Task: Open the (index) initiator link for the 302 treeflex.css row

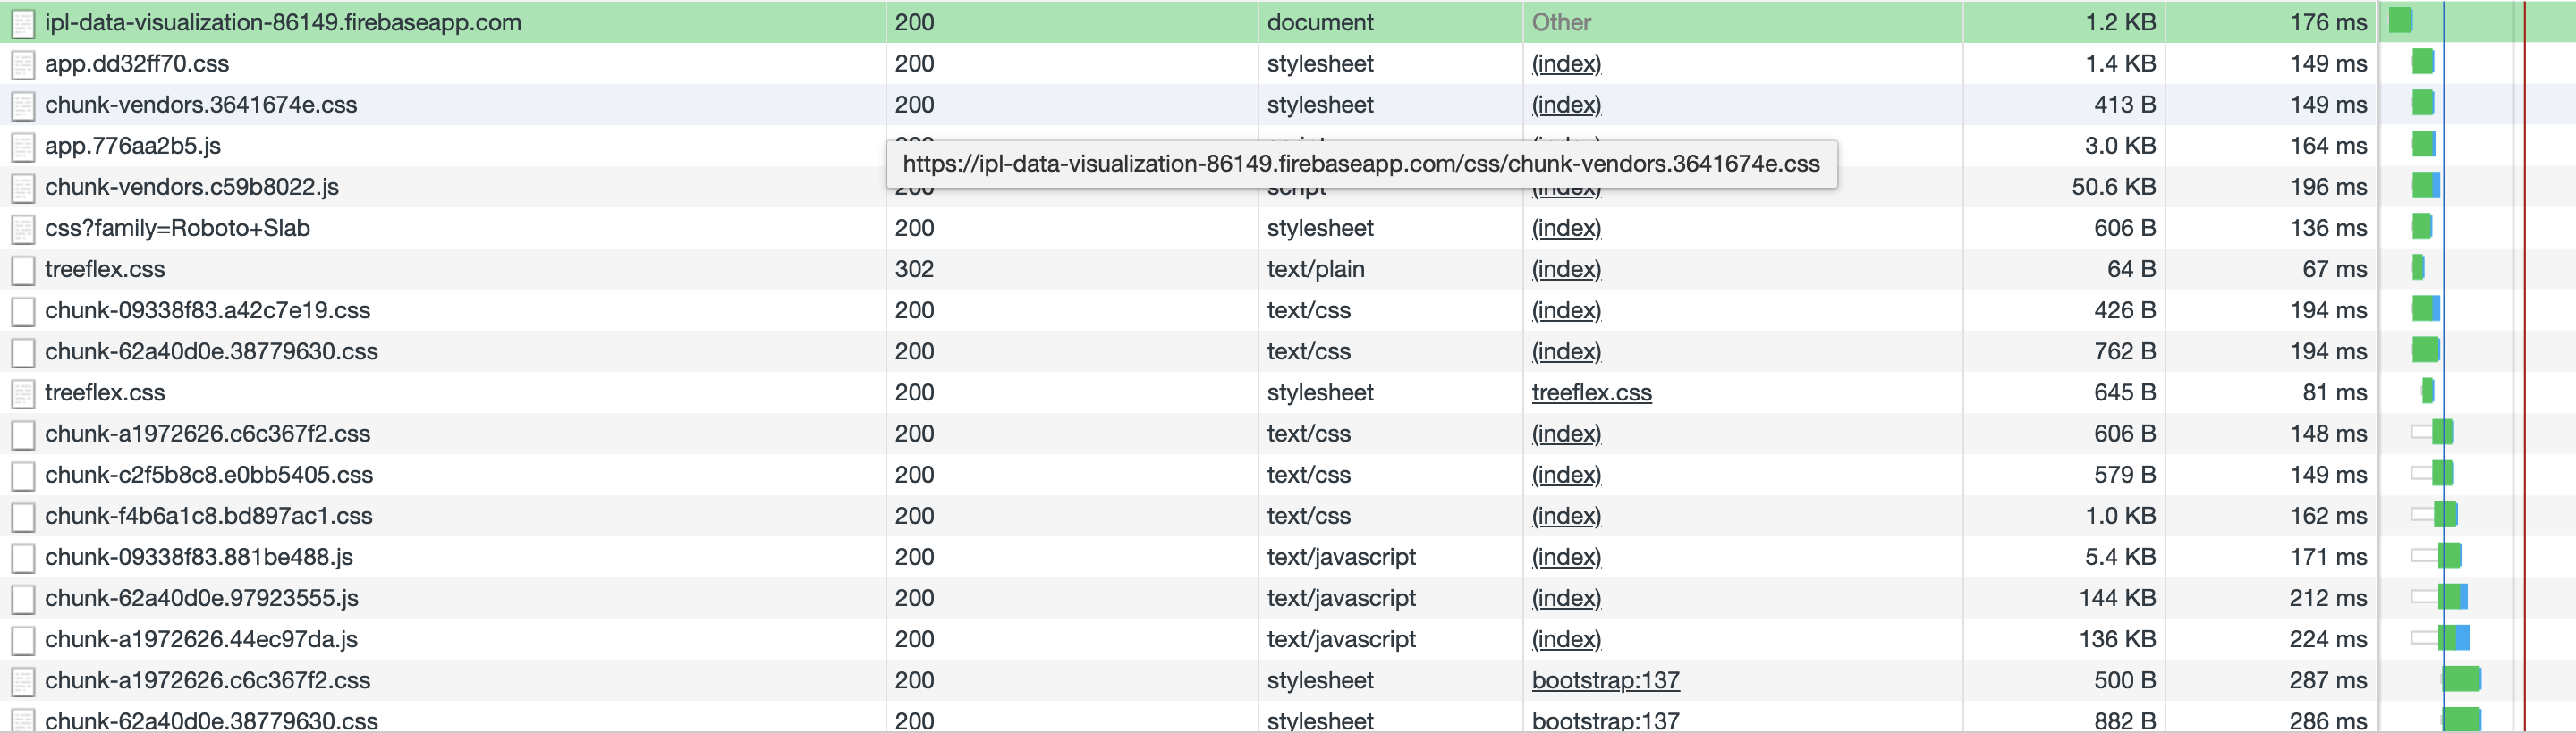Action: pos(1566,269)
